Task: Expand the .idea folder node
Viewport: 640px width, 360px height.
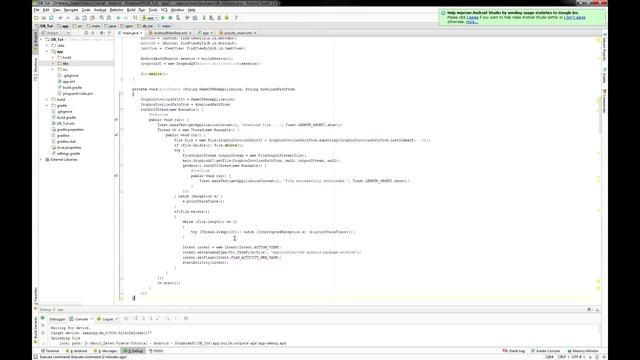Action: click(x=47, y=46)
